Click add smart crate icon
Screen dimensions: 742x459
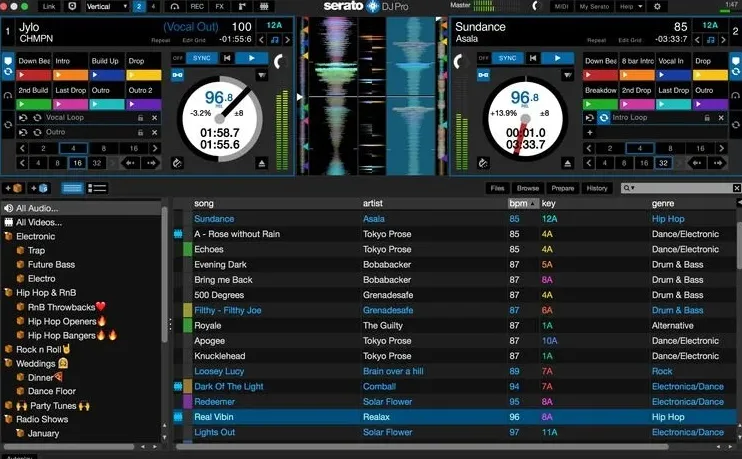coord(39,188)
